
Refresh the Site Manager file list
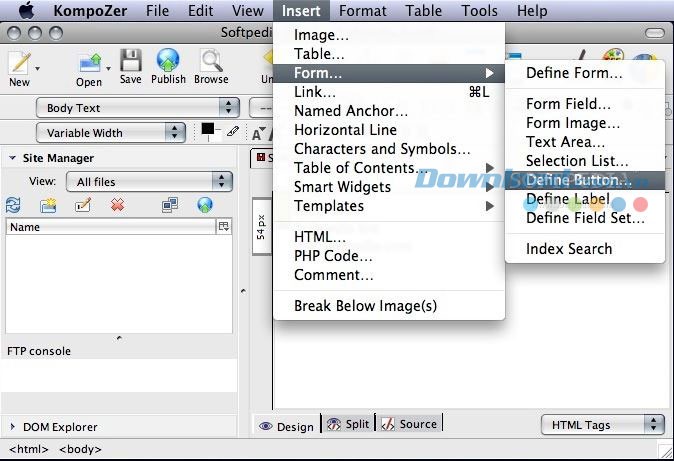(13, 205)
